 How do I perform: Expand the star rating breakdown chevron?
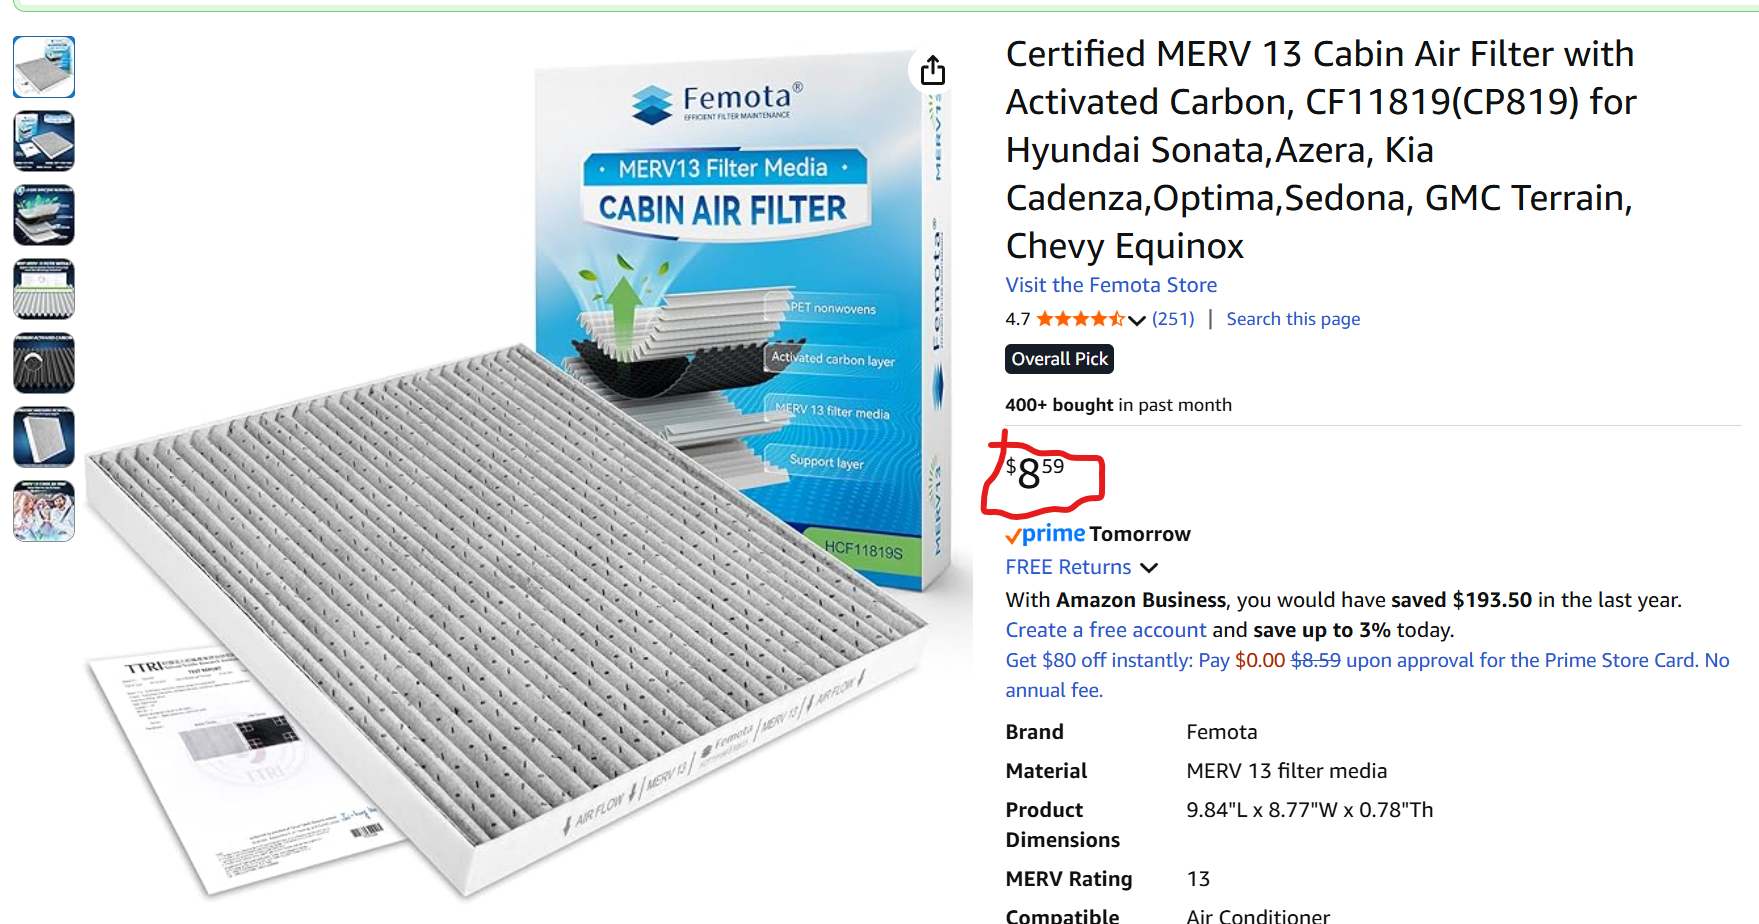click(x=1137, y=320)
